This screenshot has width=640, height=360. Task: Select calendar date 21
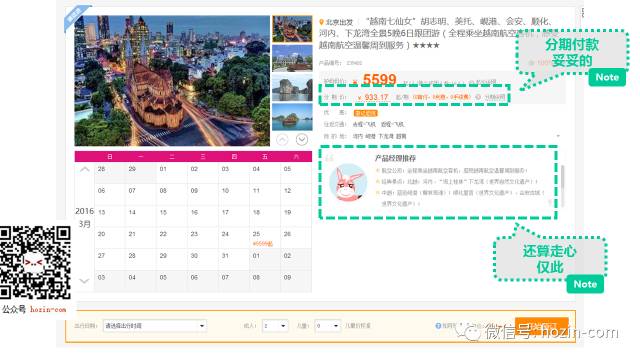pyautogui.click(x=141, y=238)
